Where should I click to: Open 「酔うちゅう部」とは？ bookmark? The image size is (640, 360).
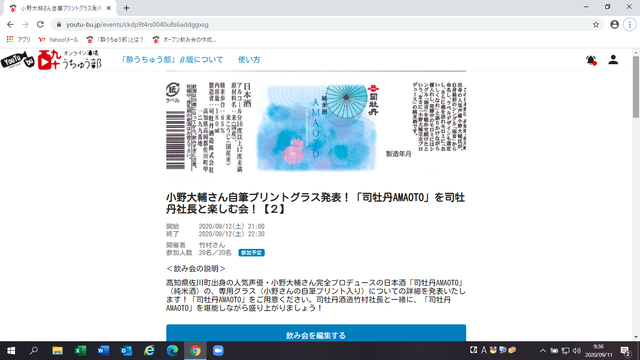click(x=115, y=40)
